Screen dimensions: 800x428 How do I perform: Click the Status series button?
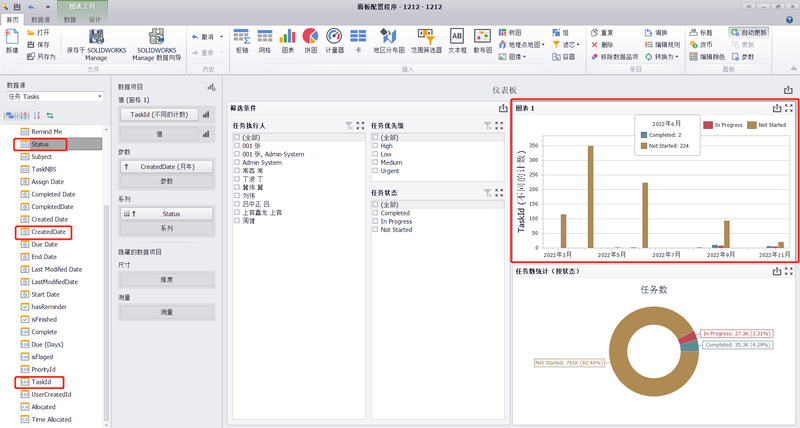click(x=167, y=214)
